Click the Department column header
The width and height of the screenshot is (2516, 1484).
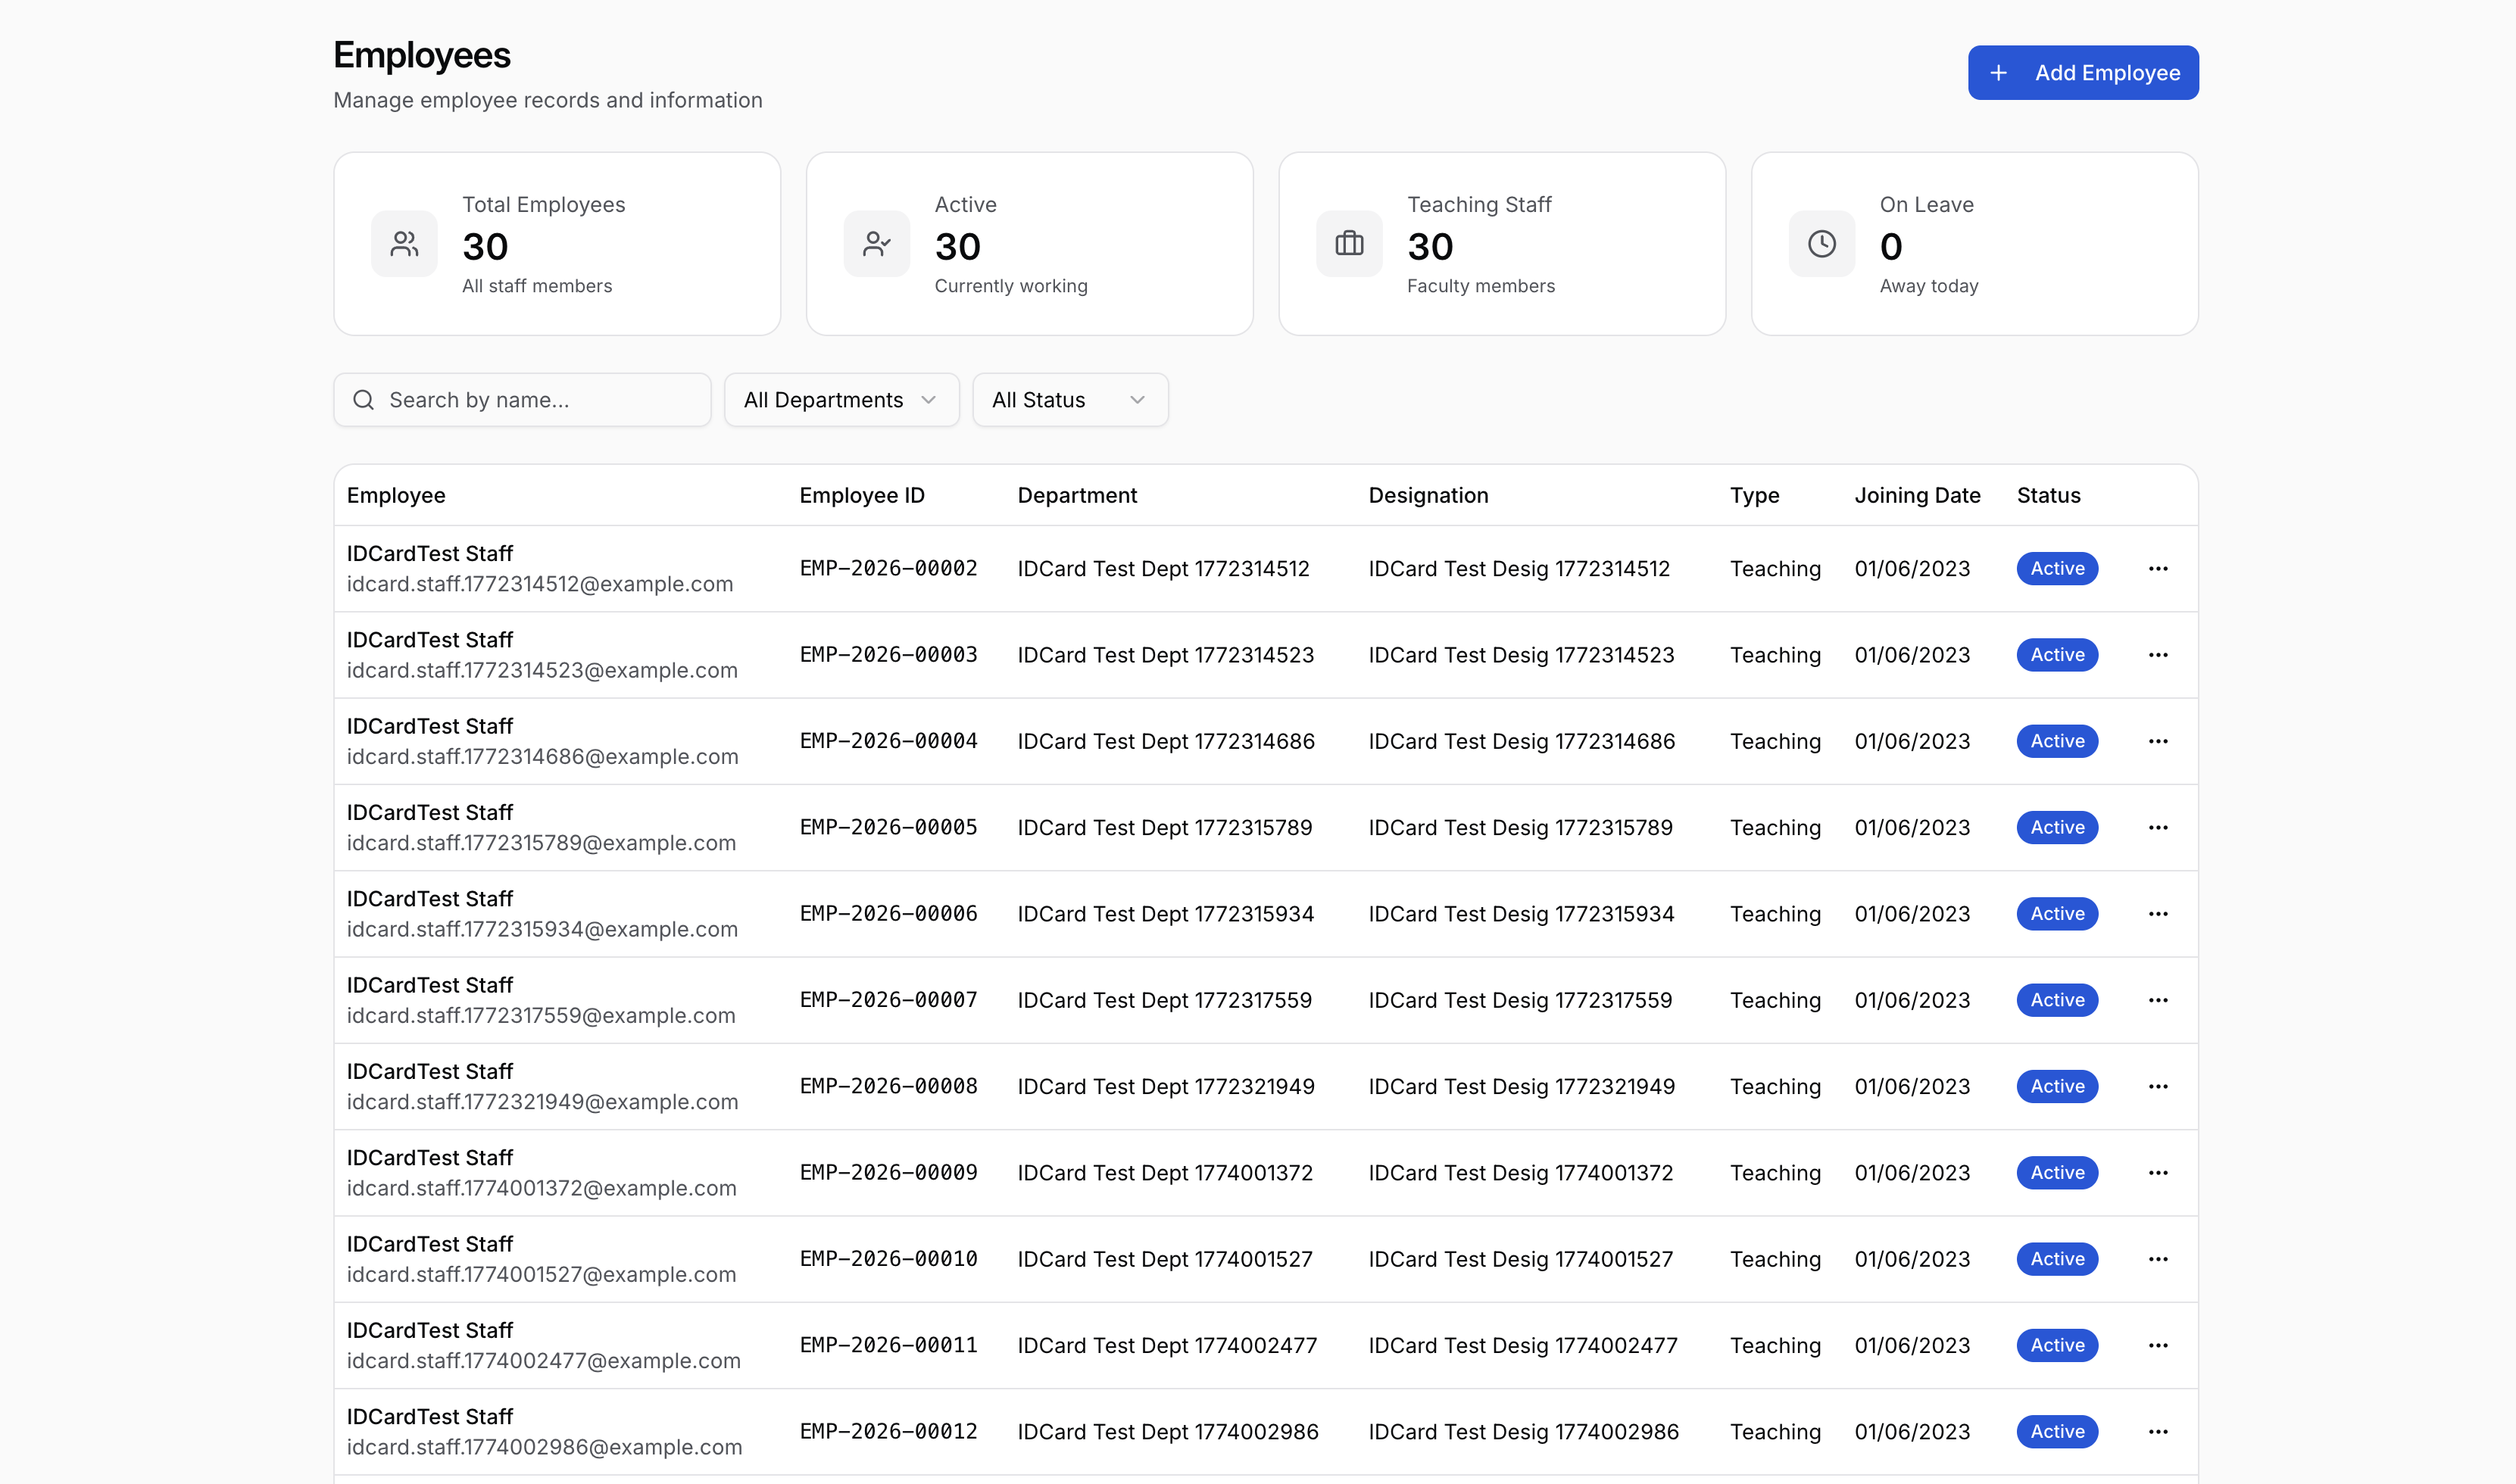[x=1076, y=496]
